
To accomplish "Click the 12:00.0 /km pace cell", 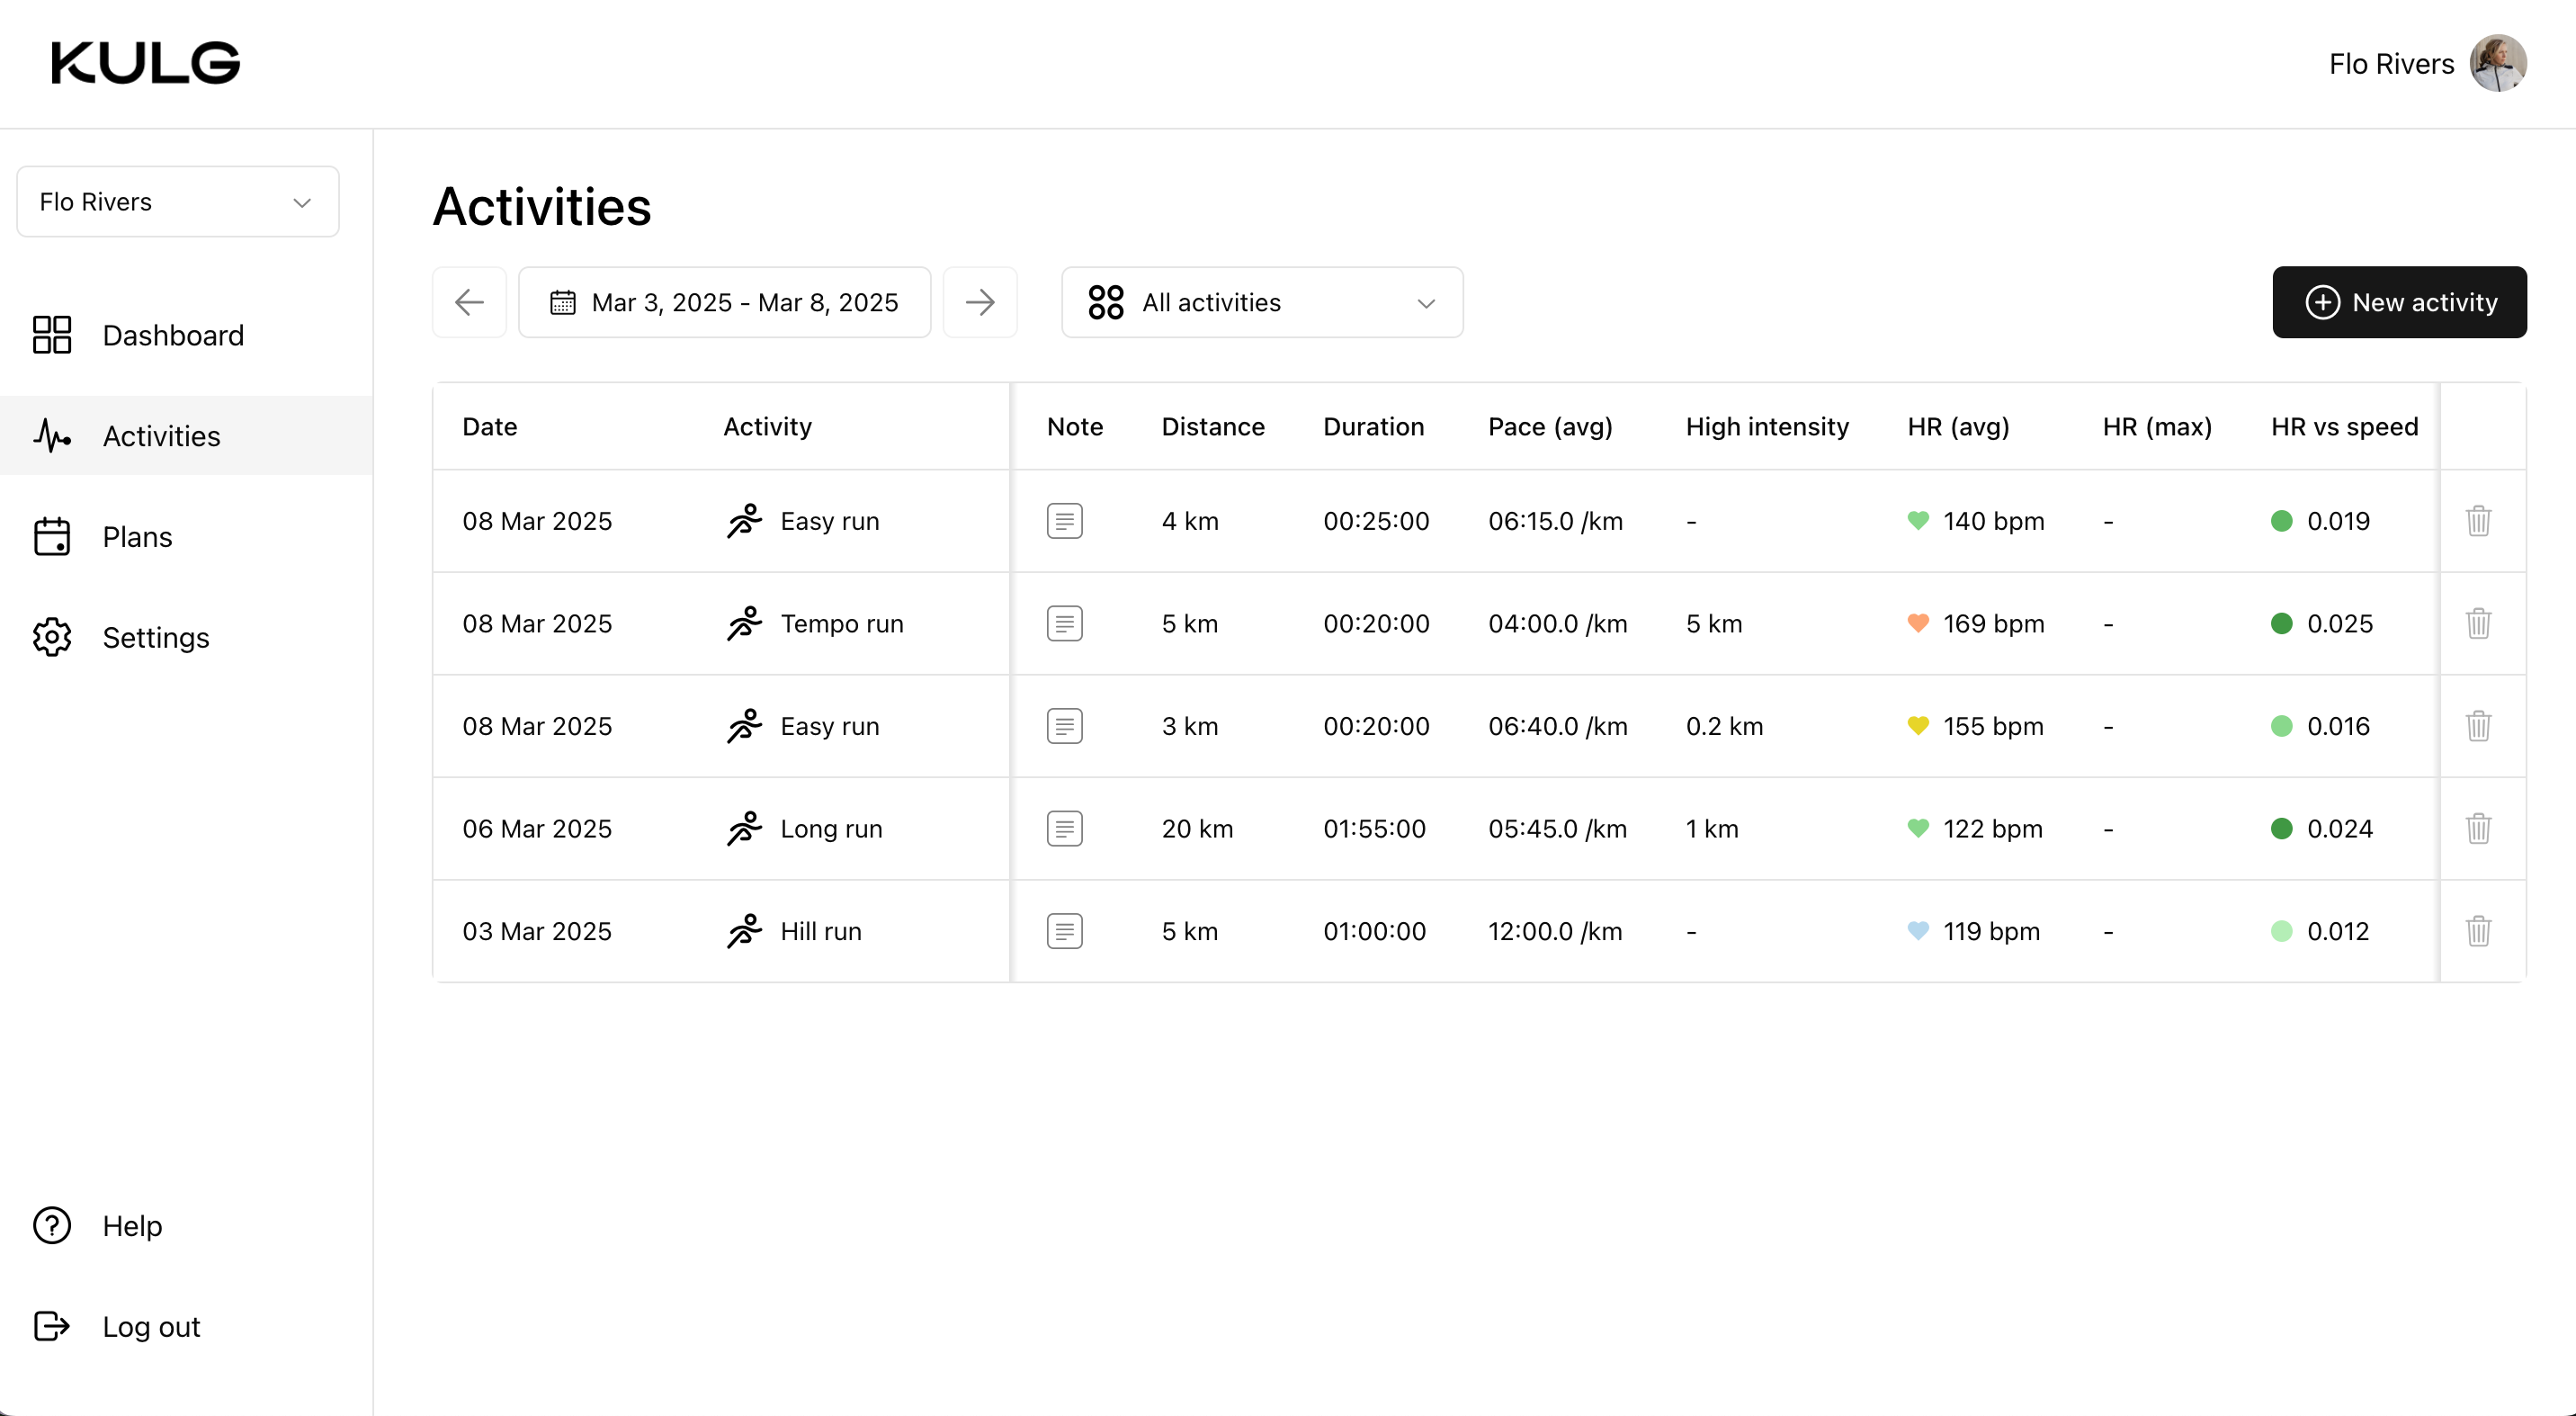I will tap(1555, 931).
